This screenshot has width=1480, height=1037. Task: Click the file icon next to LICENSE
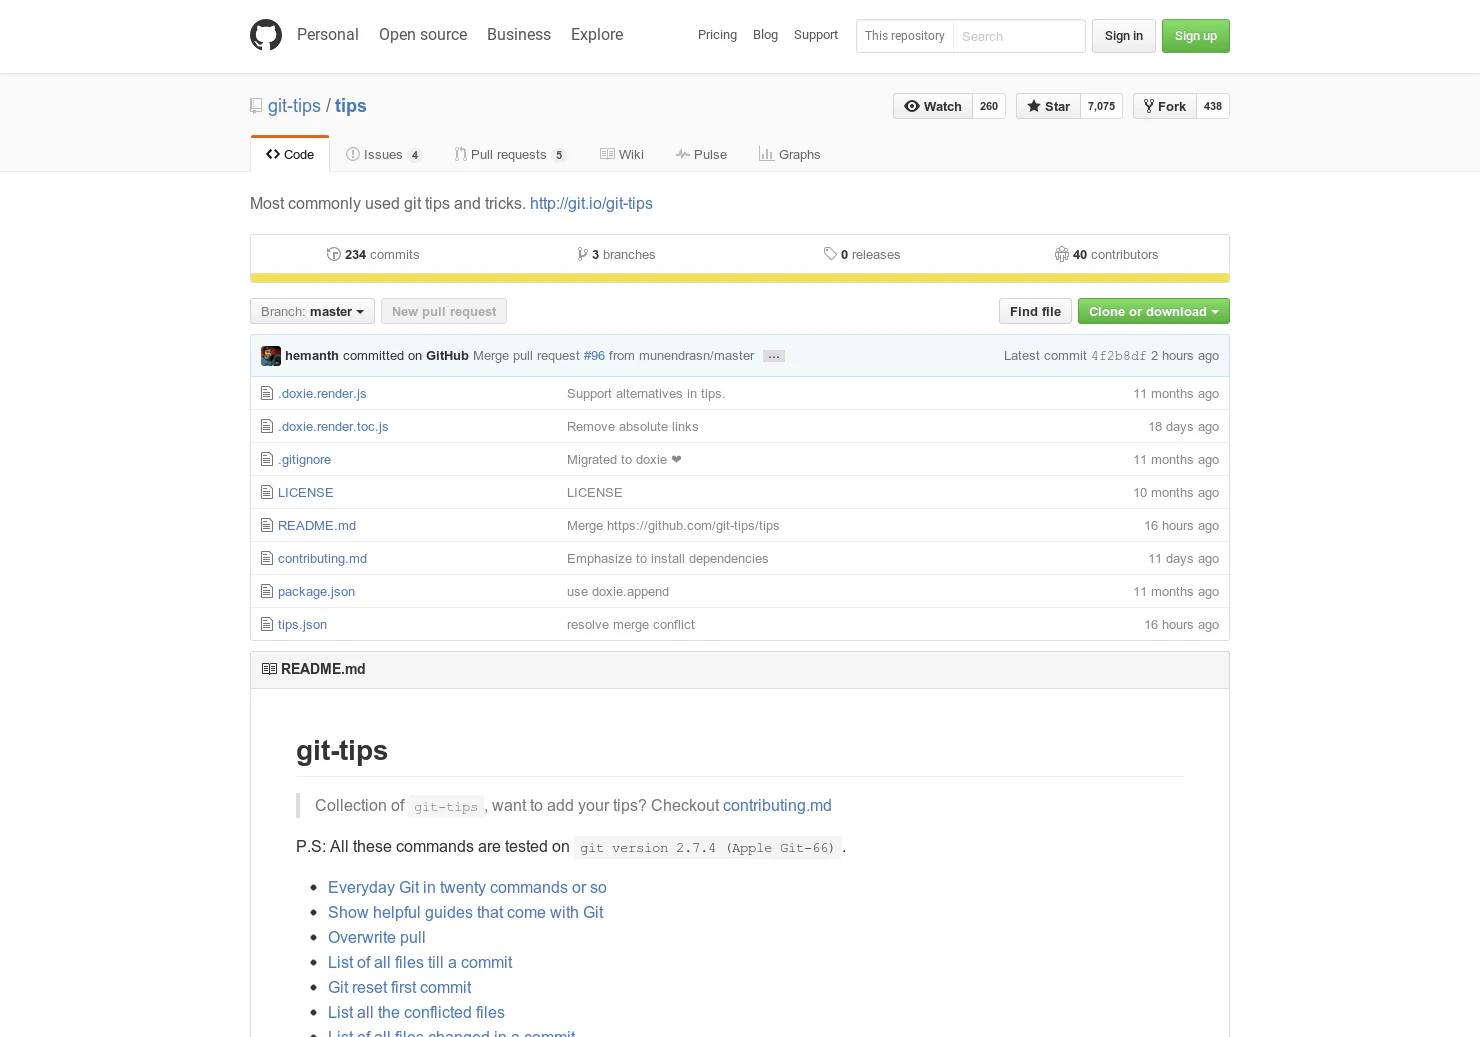267,492
